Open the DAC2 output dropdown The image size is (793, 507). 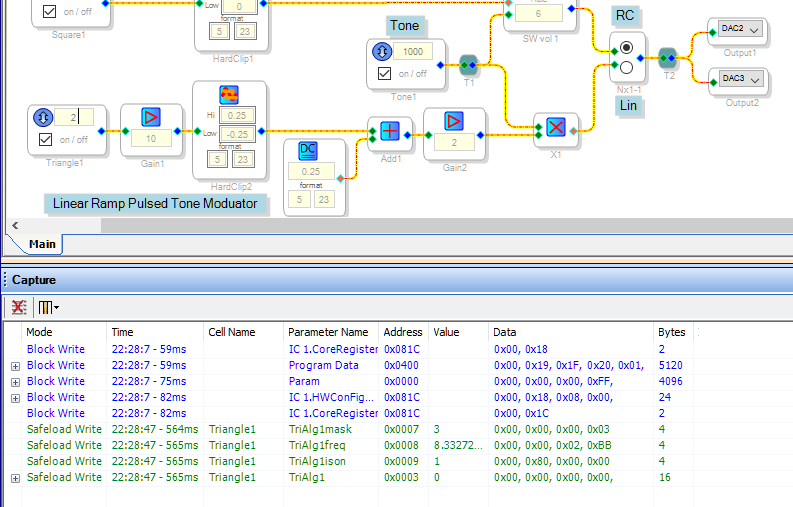pos(740,29)
